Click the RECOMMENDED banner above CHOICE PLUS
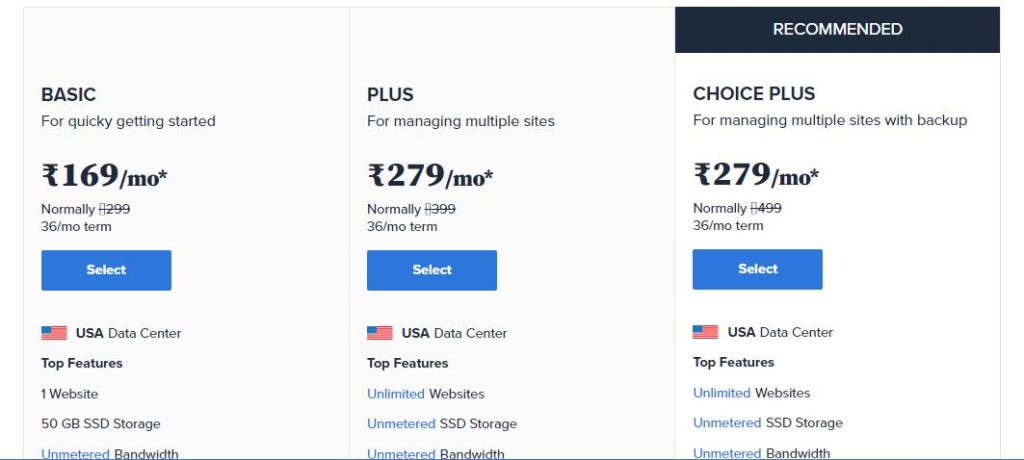This screenshot has width=1024, height=460. click(x=837, y=29)
